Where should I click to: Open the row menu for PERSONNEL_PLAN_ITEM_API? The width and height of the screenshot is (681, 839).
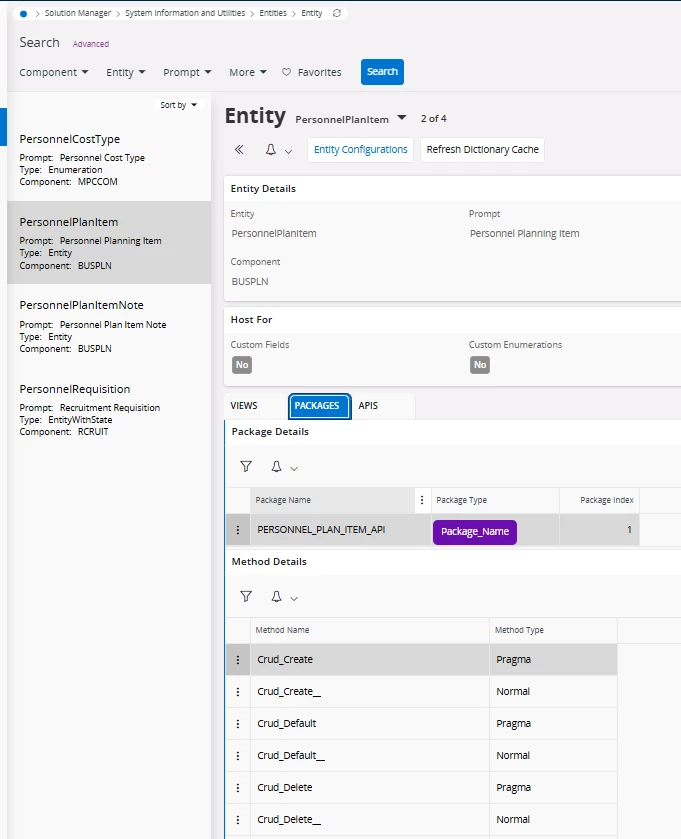[238, 530]
